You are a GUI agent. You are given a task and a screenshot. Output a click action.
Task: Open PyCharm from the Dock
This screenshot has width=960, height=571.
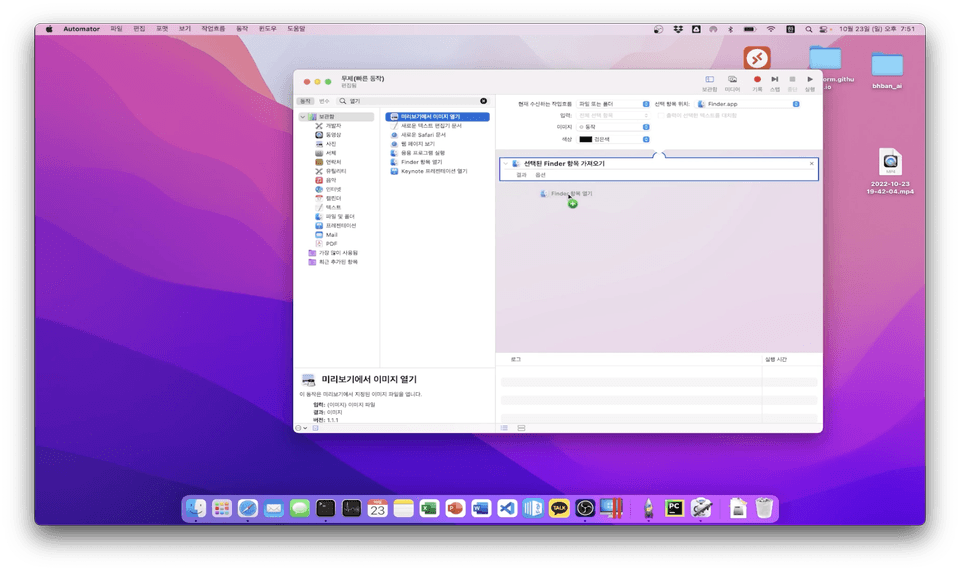click(x=674, y=508)
